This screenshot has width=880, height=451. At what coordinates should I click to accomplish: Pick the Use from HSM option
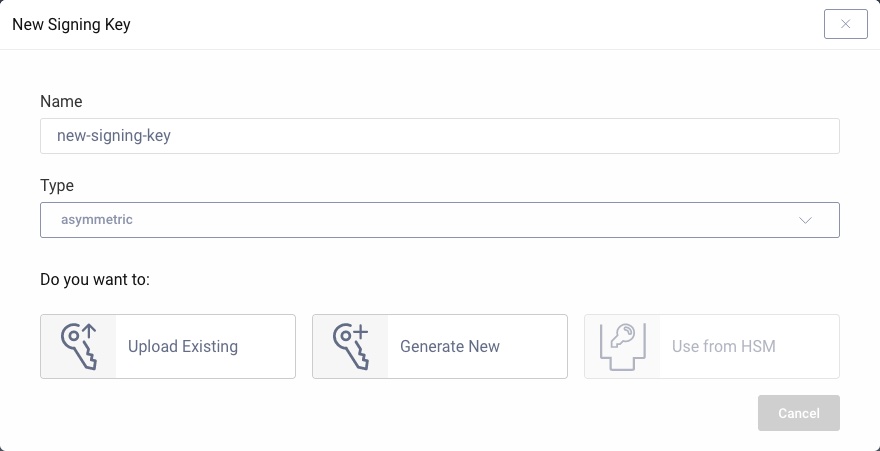tap(712, 346)
